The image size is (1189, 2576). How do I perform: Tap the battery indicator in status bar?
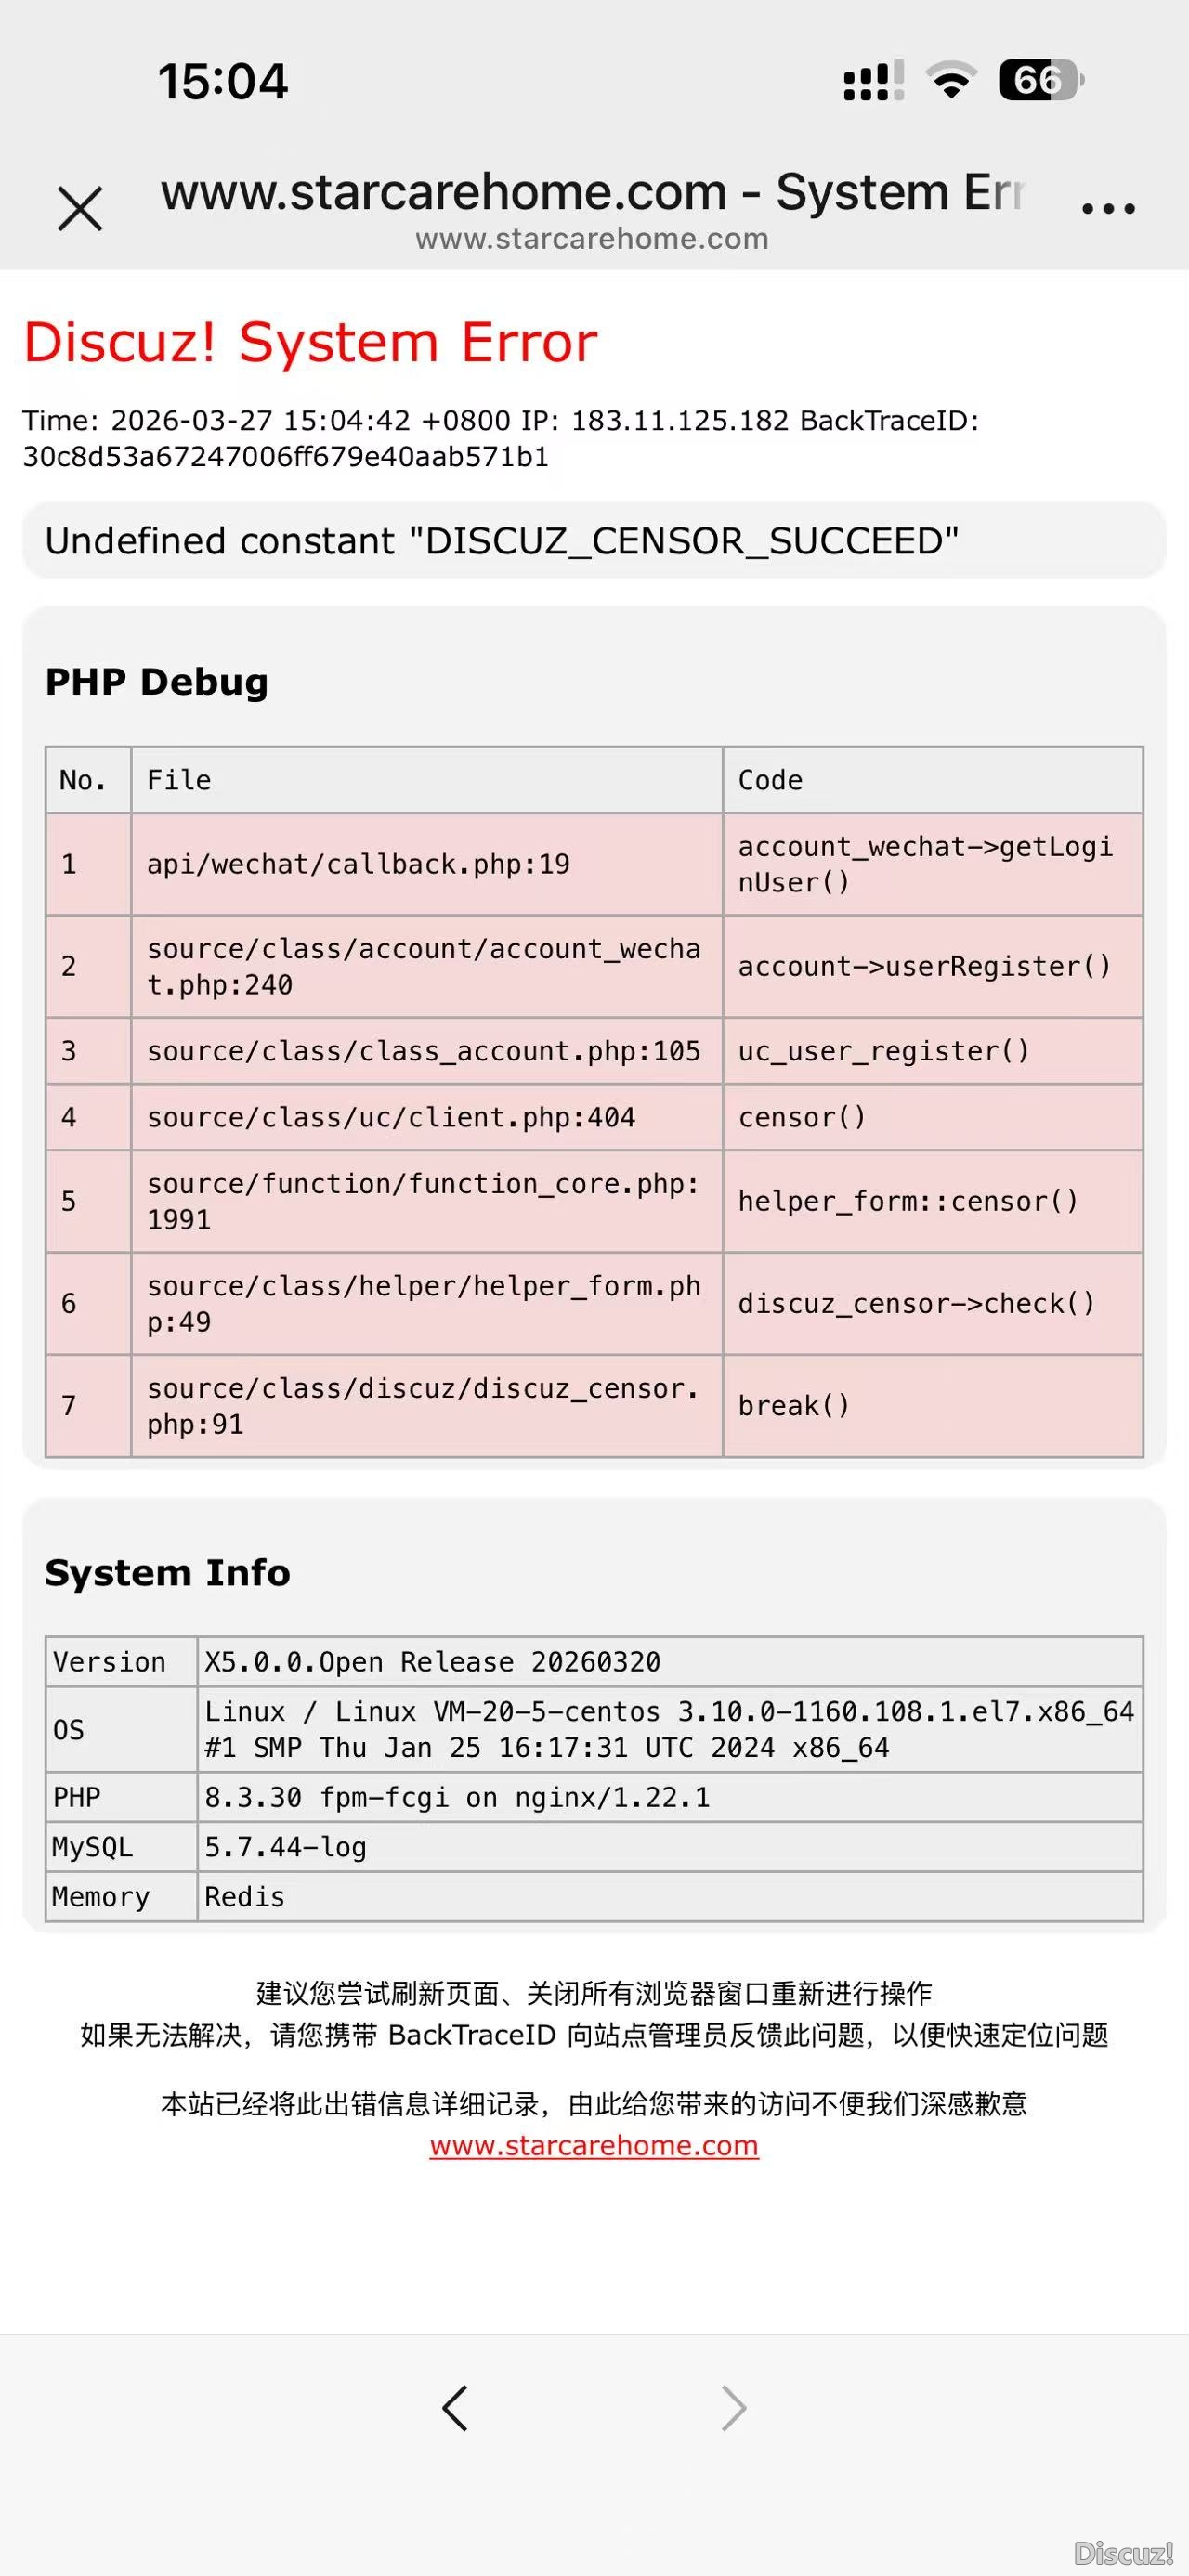1040,80
